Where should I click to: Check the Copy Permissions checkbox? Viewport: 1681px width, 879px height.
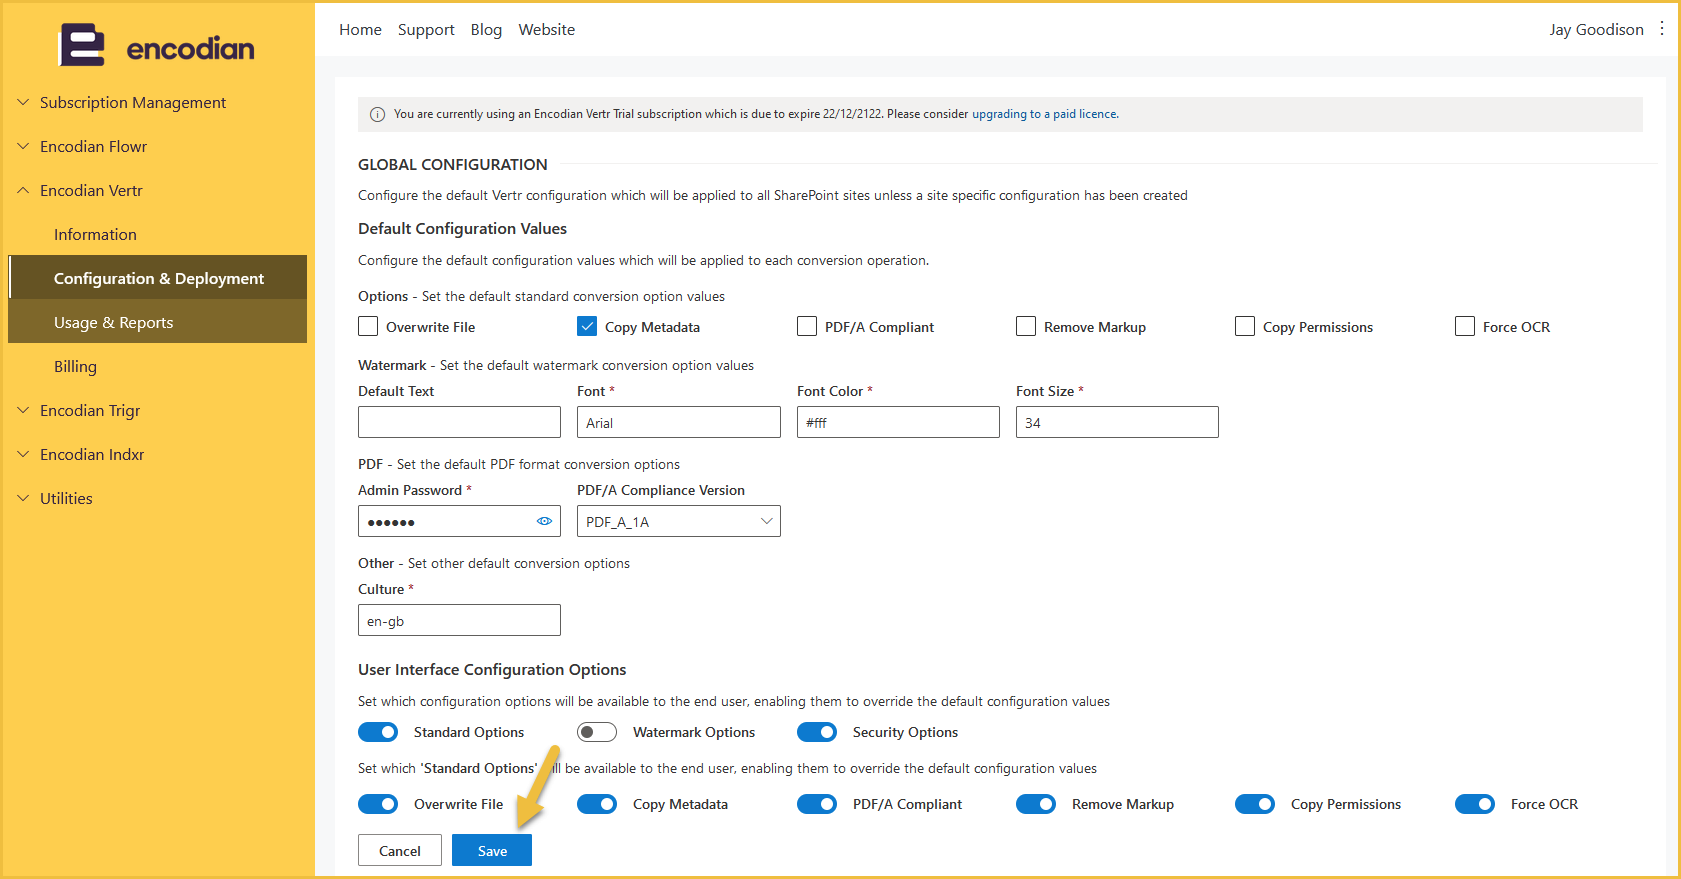click(1245, 326)
